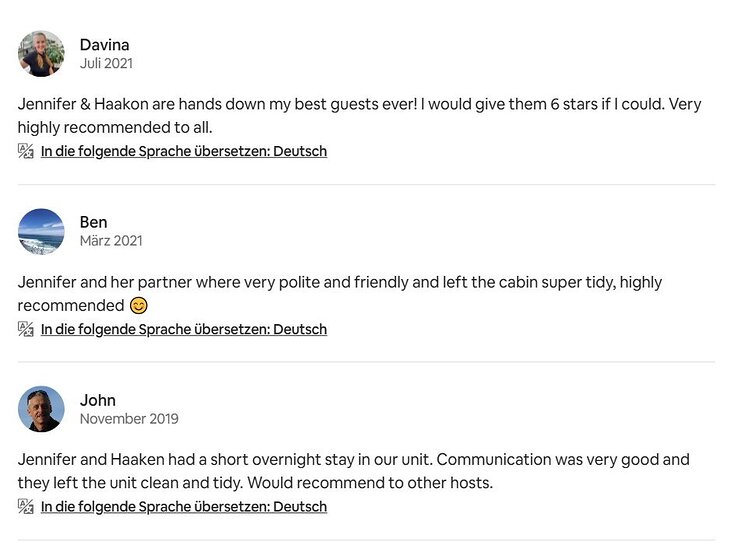Open Davina's profile picture

(x=41, y=54)
